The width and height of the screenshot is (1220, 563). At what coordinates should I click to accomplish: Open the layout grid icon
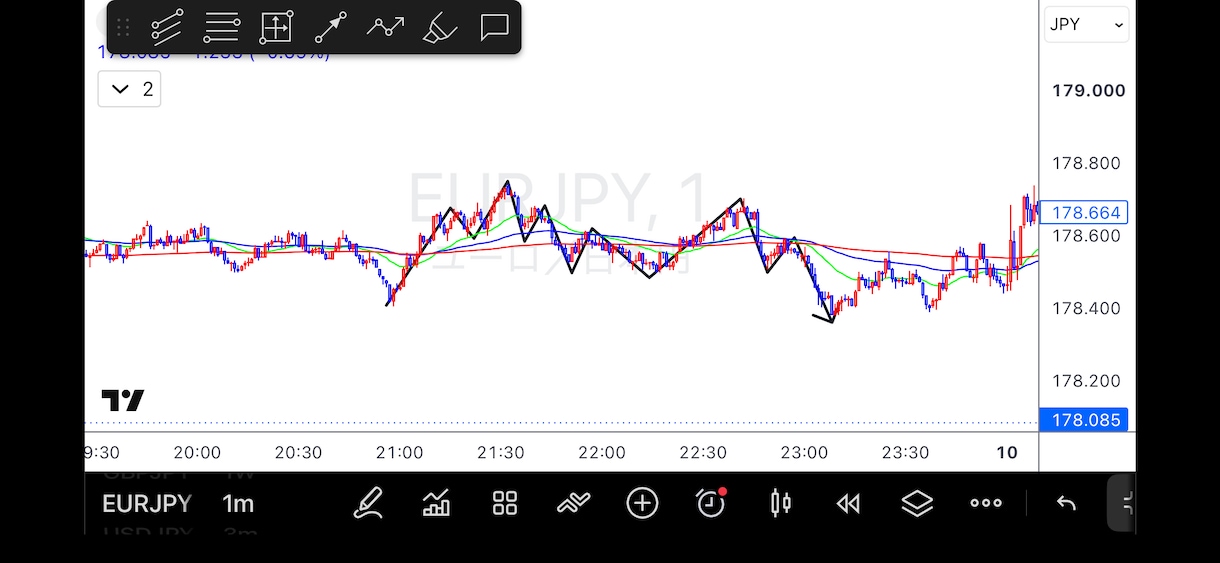point(505,503)
